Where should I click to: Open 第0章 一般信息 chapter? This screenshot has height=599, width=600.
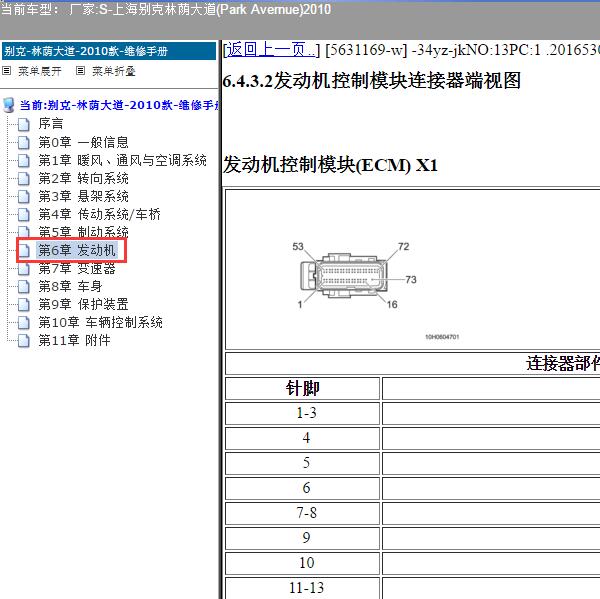pyautogui.click(x=83, y=142)
